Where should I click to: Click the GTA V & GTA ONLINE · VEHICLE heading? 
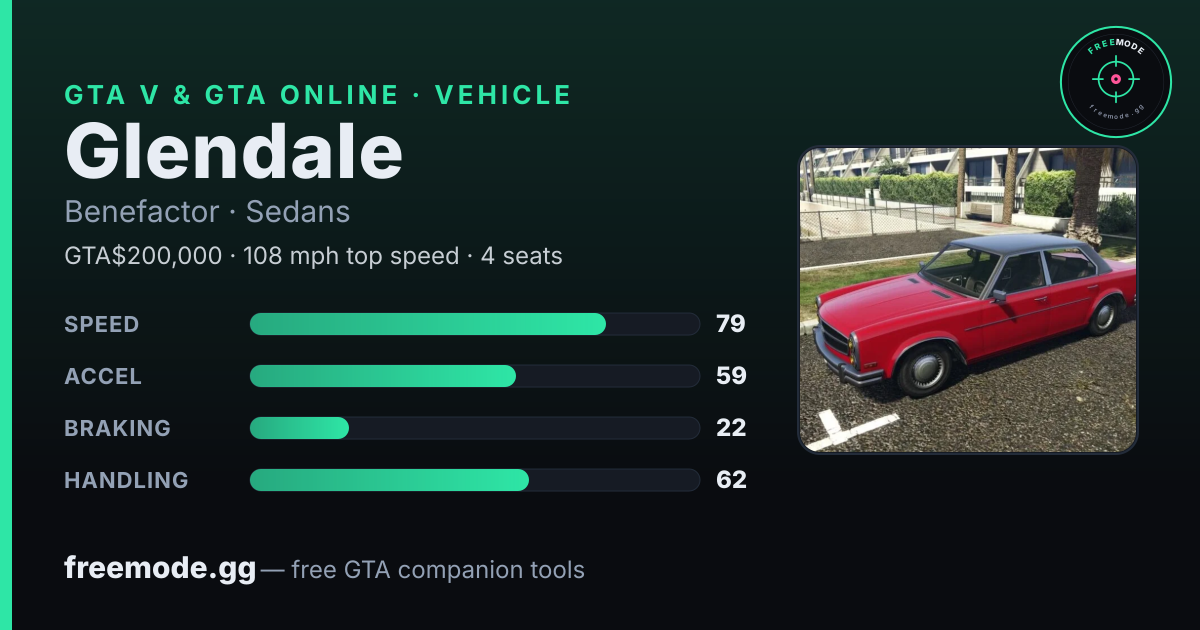pos(318,95)
